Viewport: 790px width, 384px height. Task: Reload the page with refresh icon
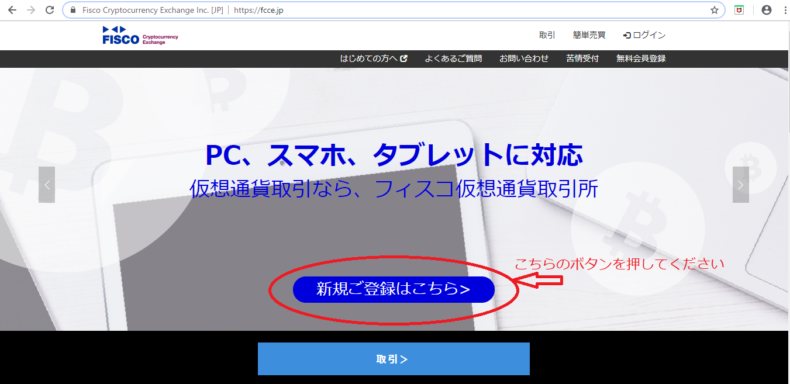(x=49, y=10)
